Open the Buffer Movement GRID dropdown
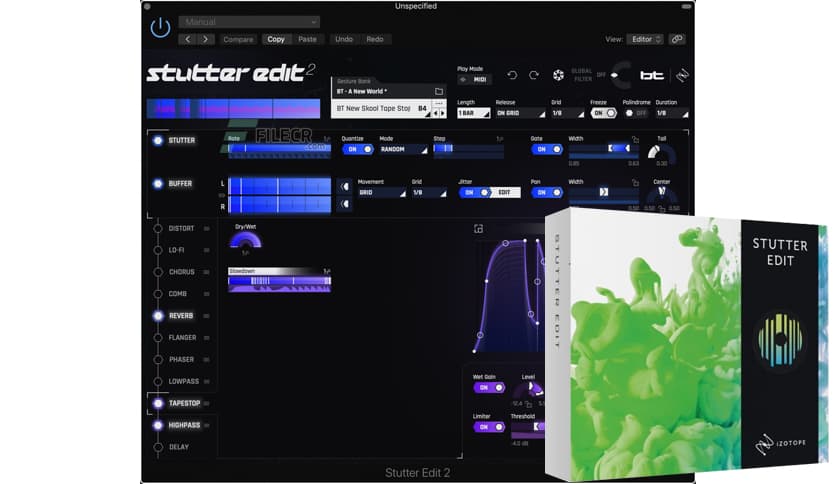Image resolution: width=836 pixels, height=484 pixels. point(382,192)
